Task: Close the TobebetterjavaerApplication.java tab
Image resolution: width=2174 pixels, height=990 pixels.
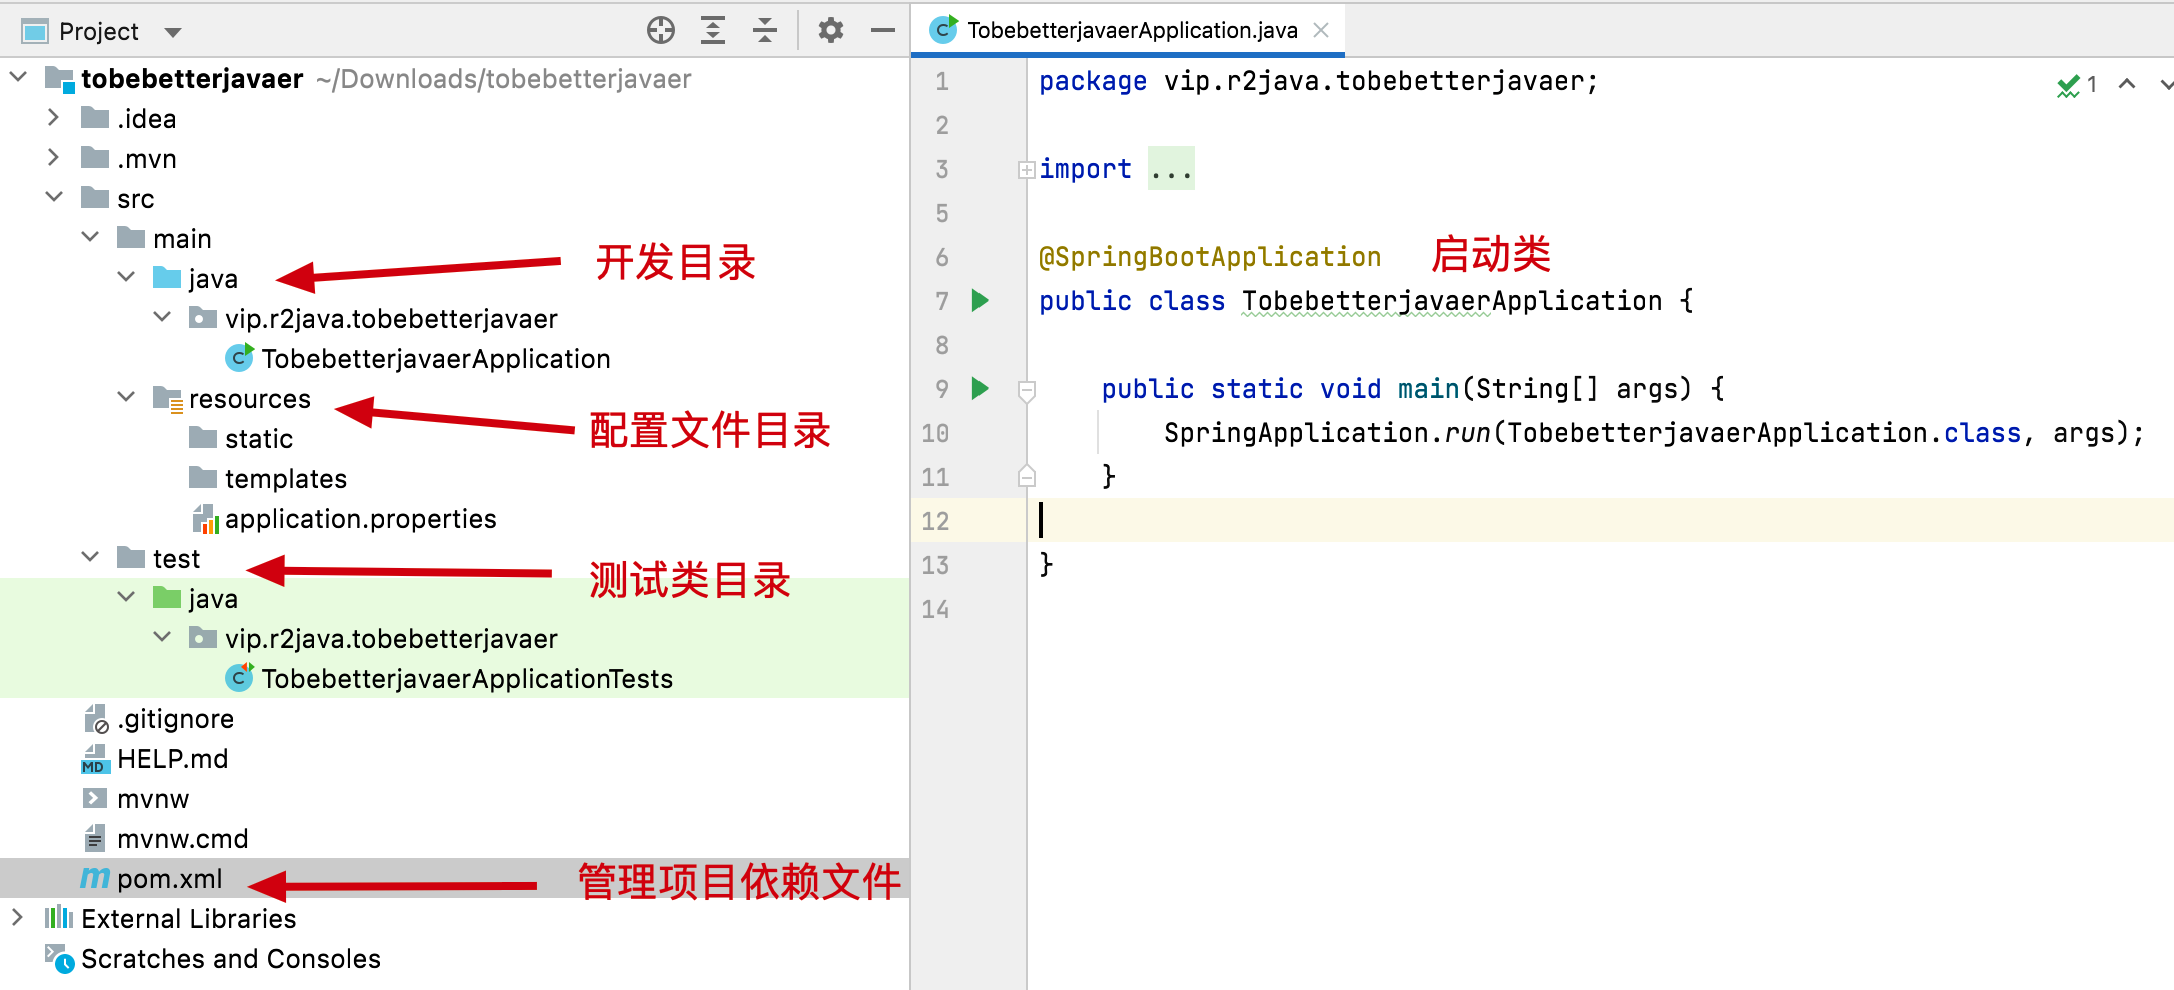Action: click(x=1321, y=30)
